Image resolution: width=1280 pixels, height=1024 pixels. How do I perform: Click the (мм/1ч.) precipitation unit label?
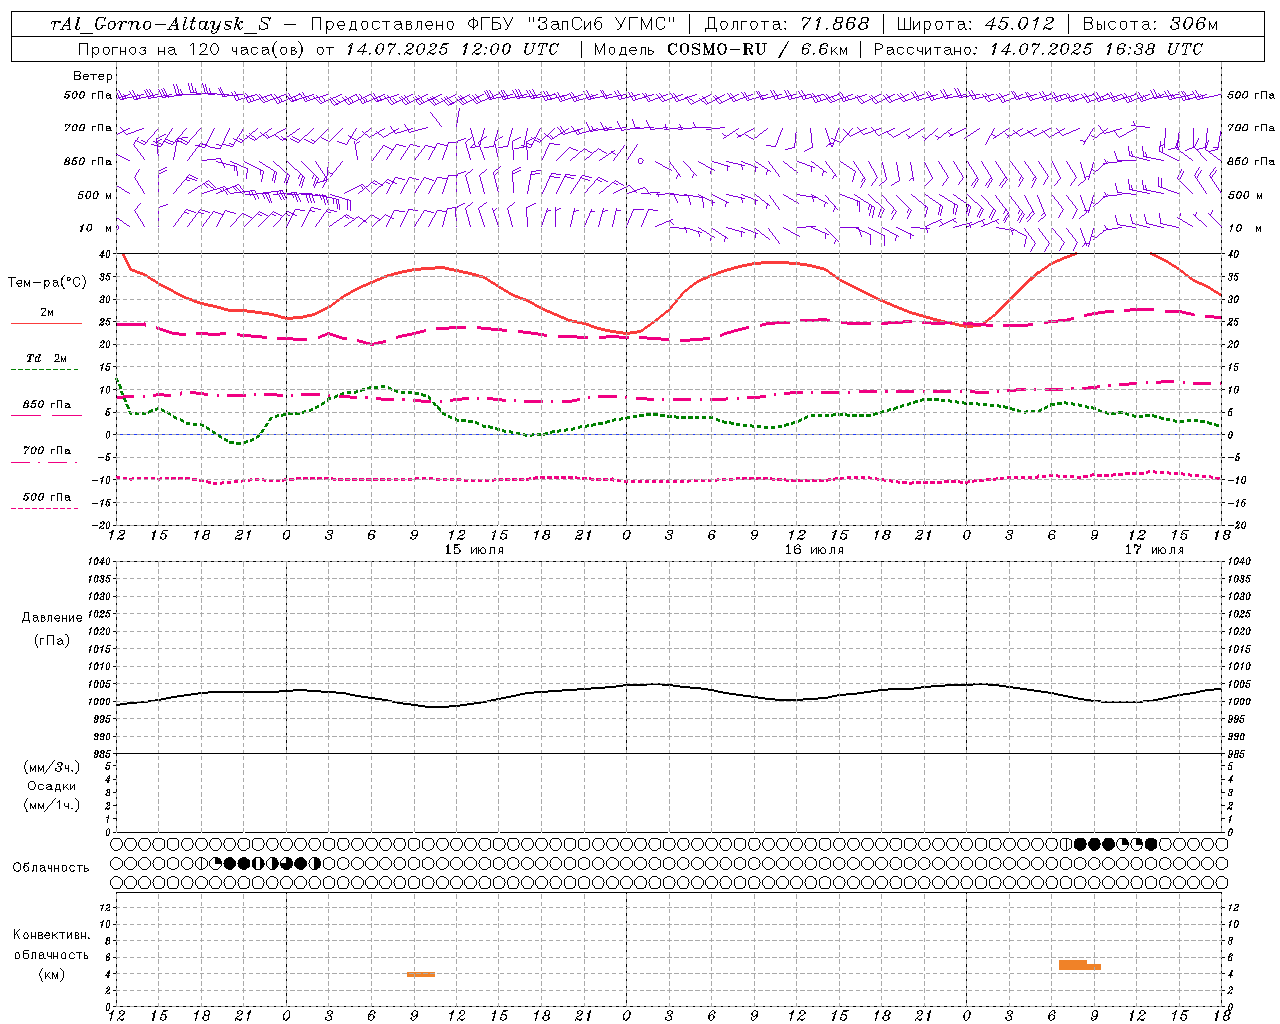(x=52, y=805)
